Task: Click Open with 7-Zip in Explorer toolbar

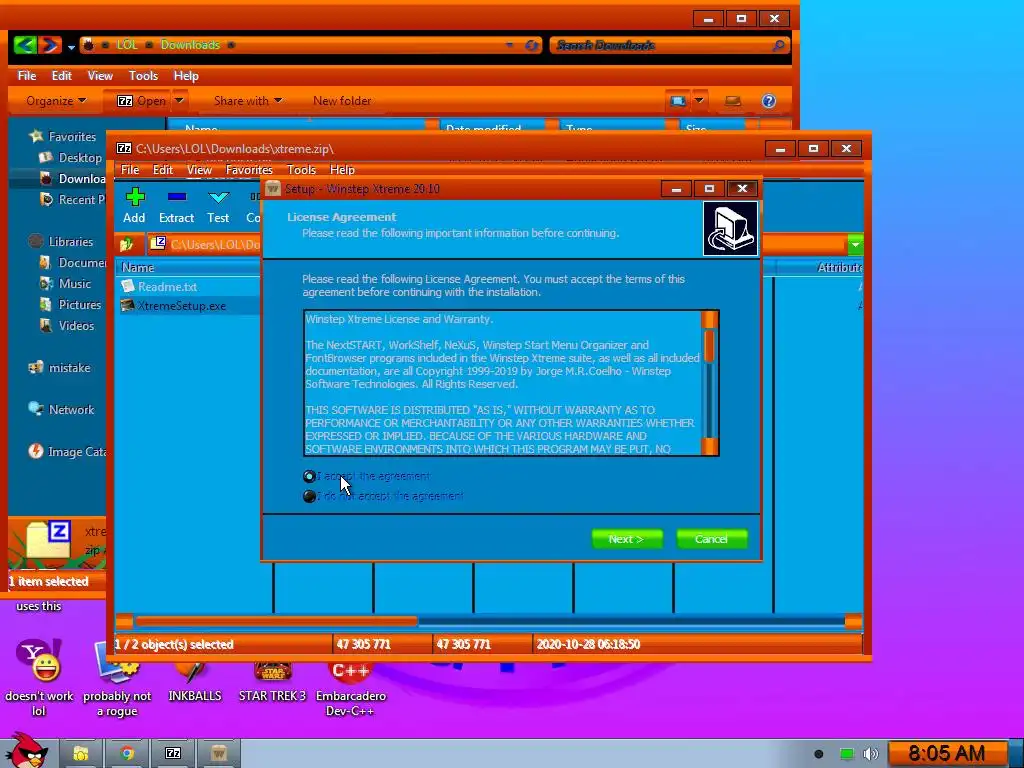Action: pos(141,101)
